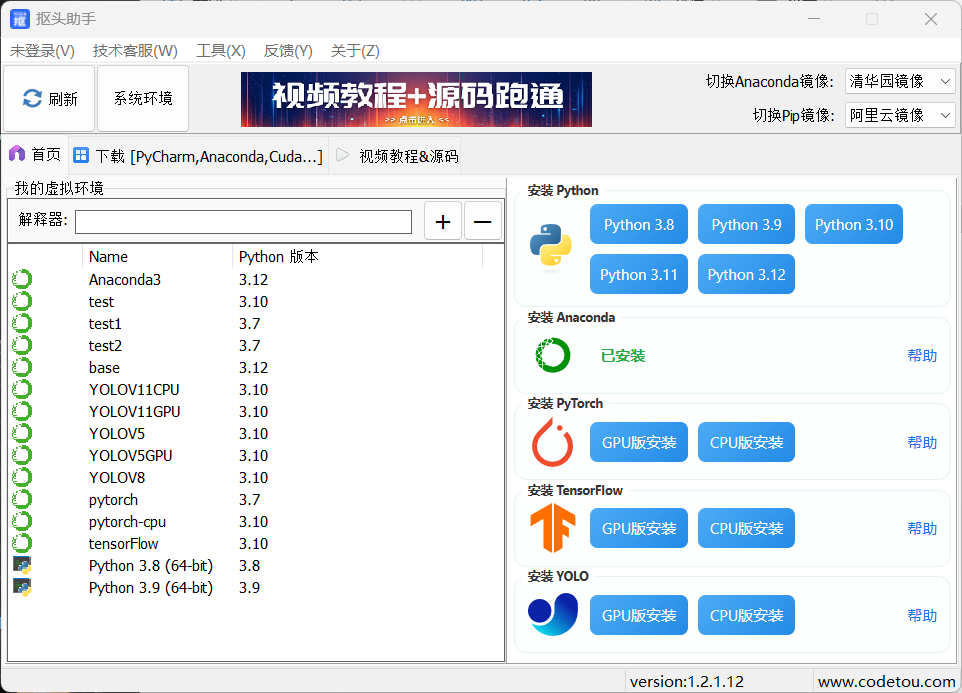Click the Anaconda logo in 安装 Anaconda section

tap(553, 355)
